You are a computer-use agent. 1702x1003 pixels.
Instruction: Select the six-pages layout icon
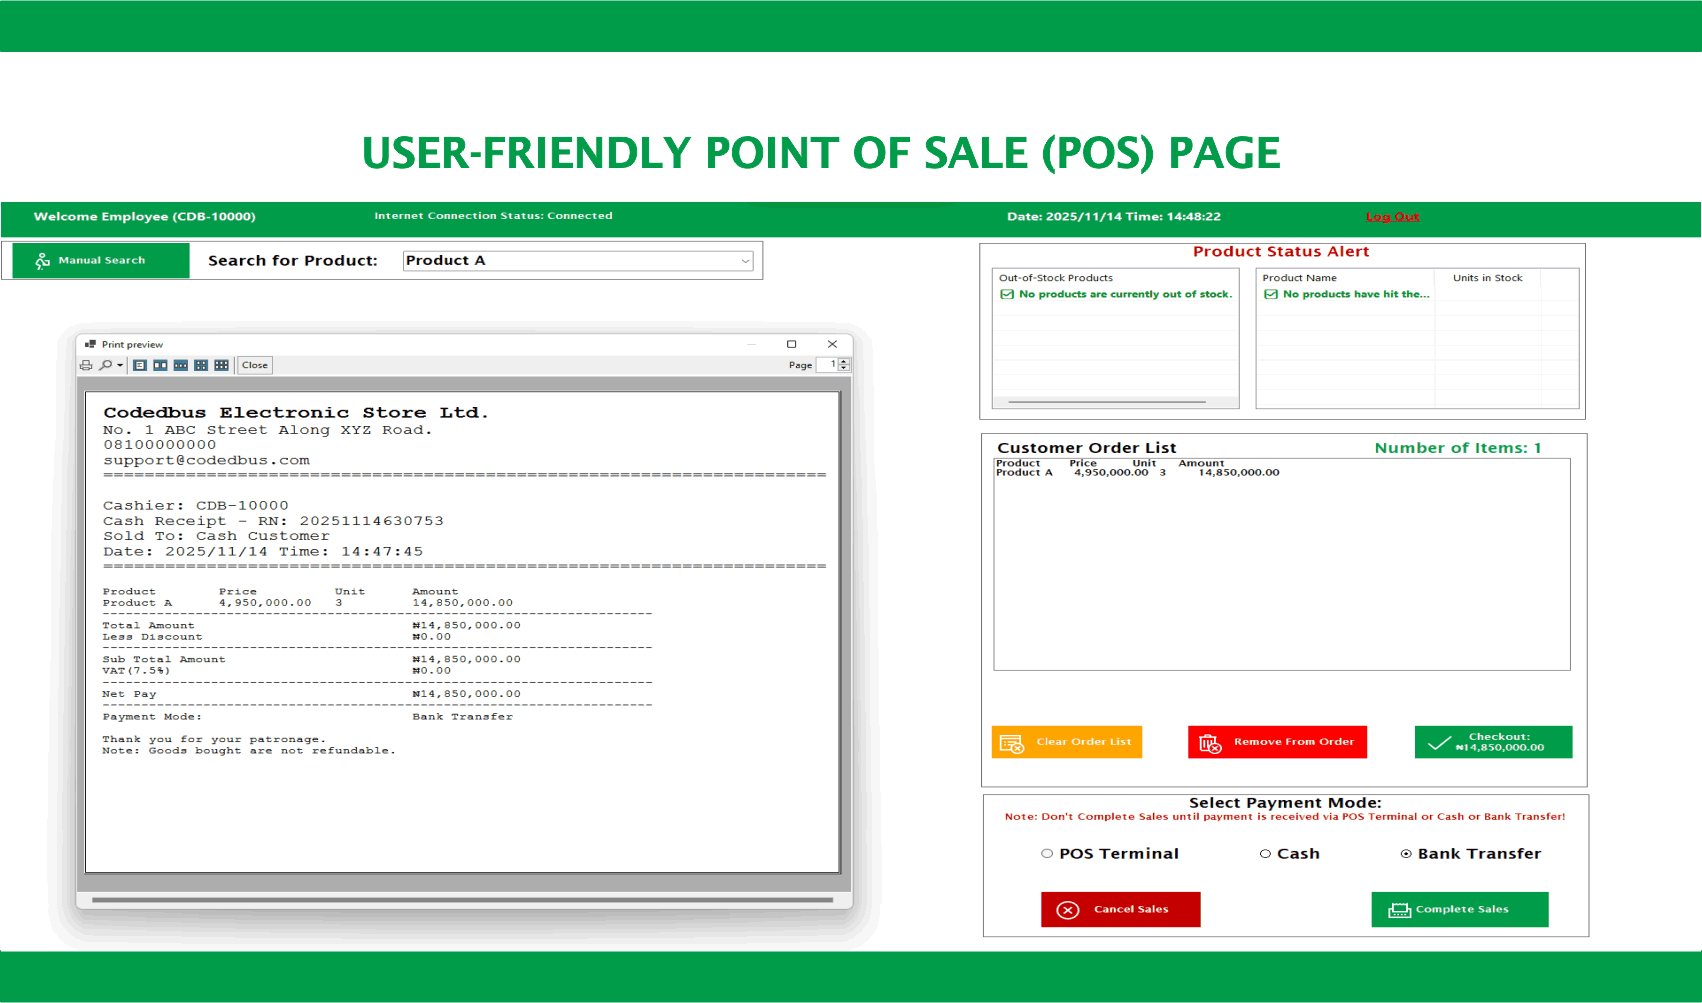pos(221,366)
